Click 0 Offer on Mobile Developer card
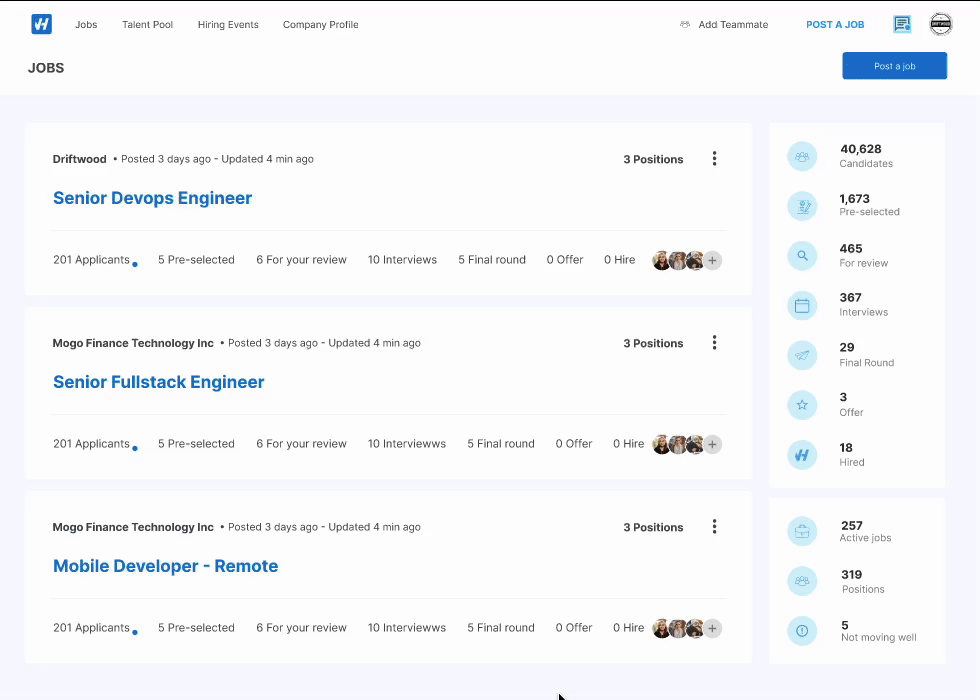This screenshot has height=700, width=980. point(574,628)
